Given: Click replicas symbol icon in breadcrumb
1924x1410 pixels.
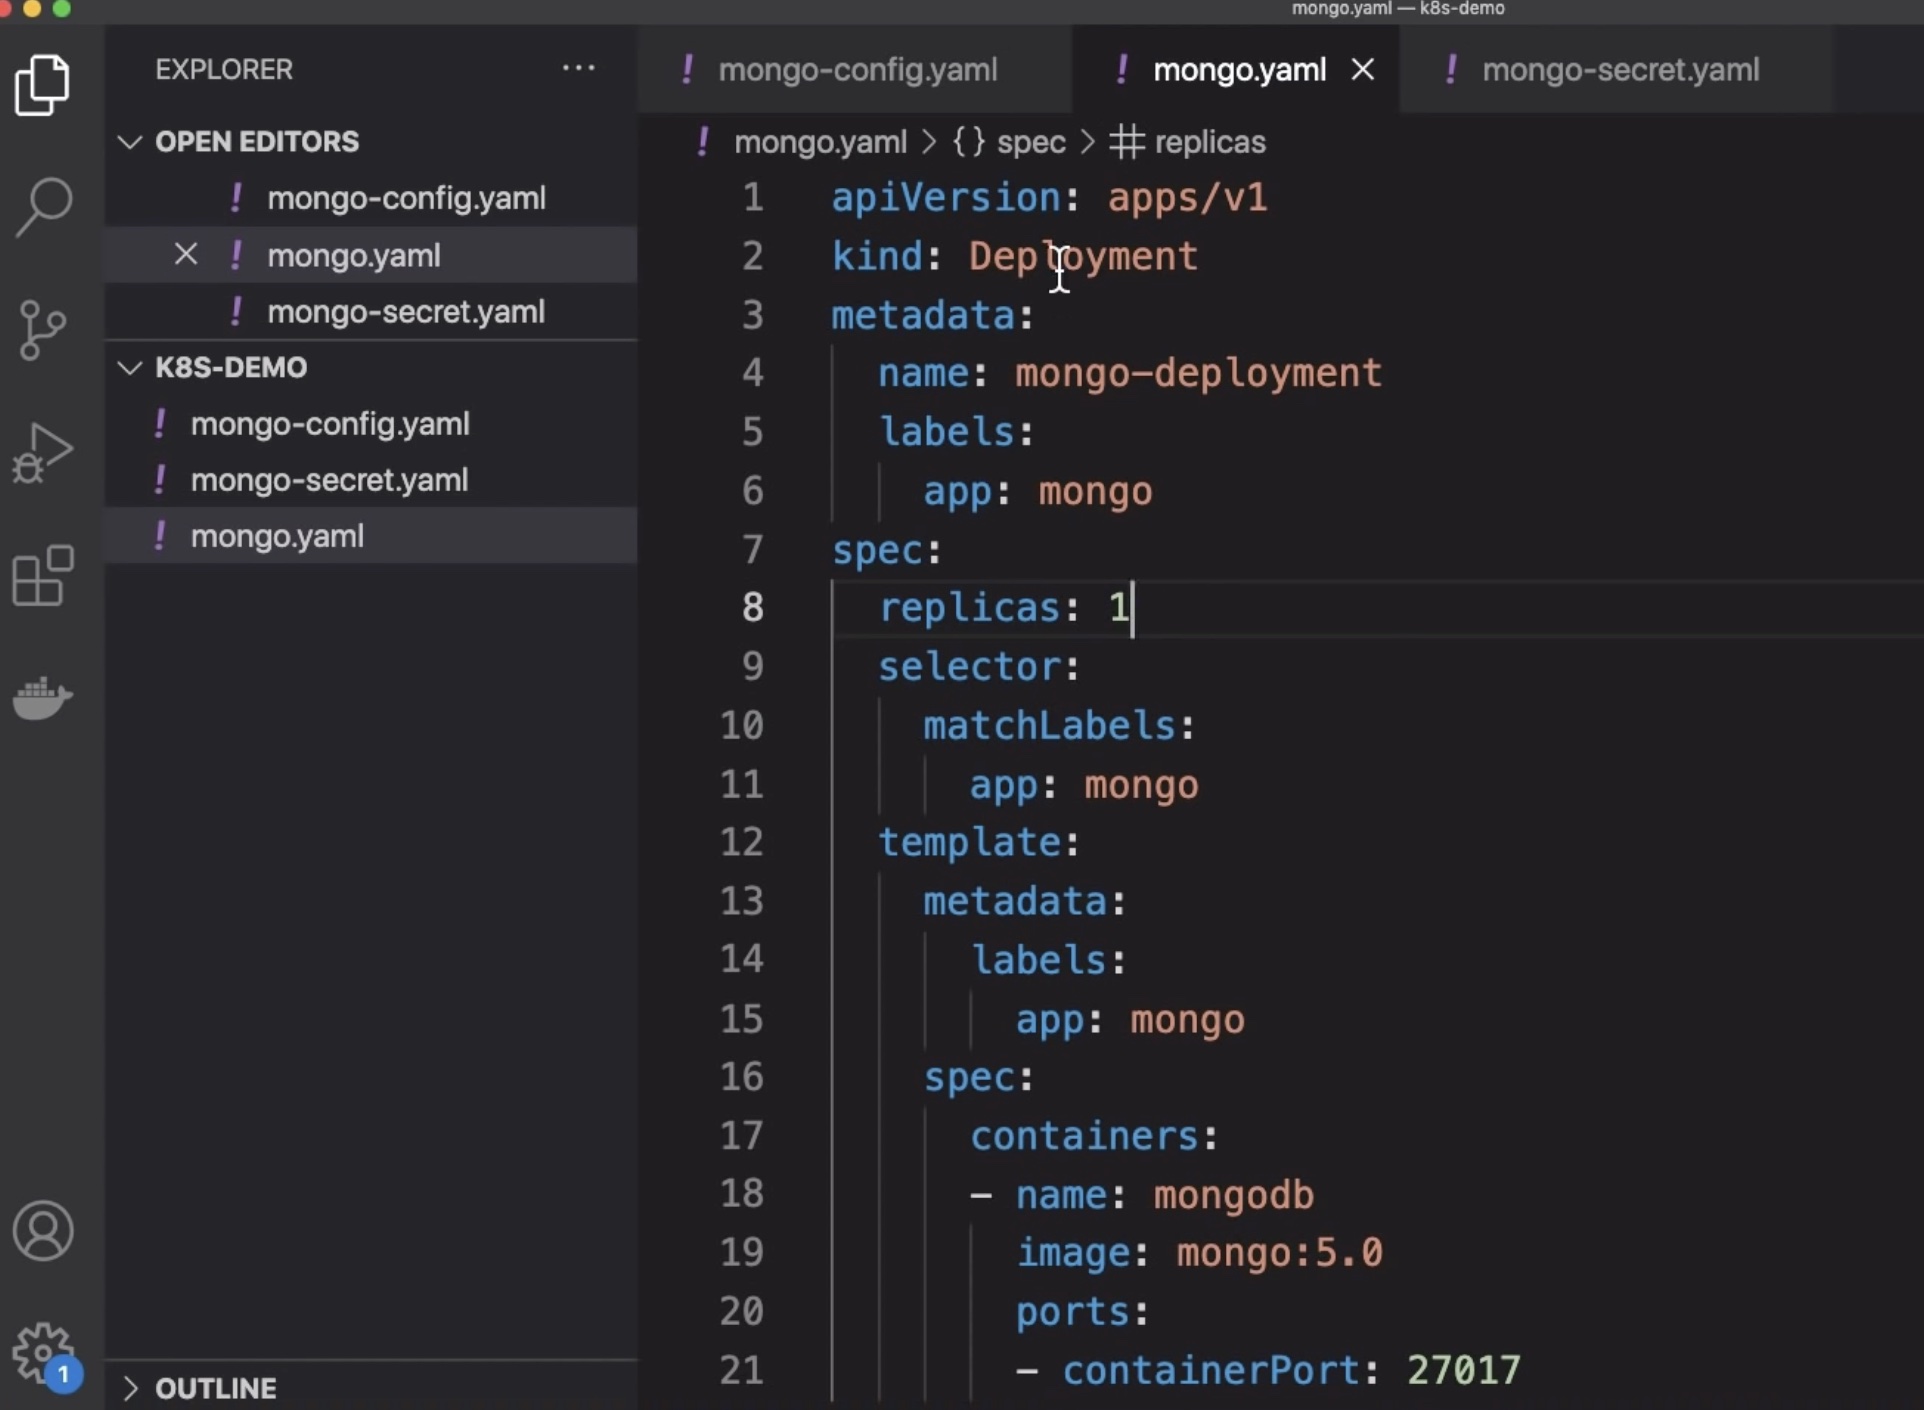Looking at the screenshot, I should [1127, 142].
